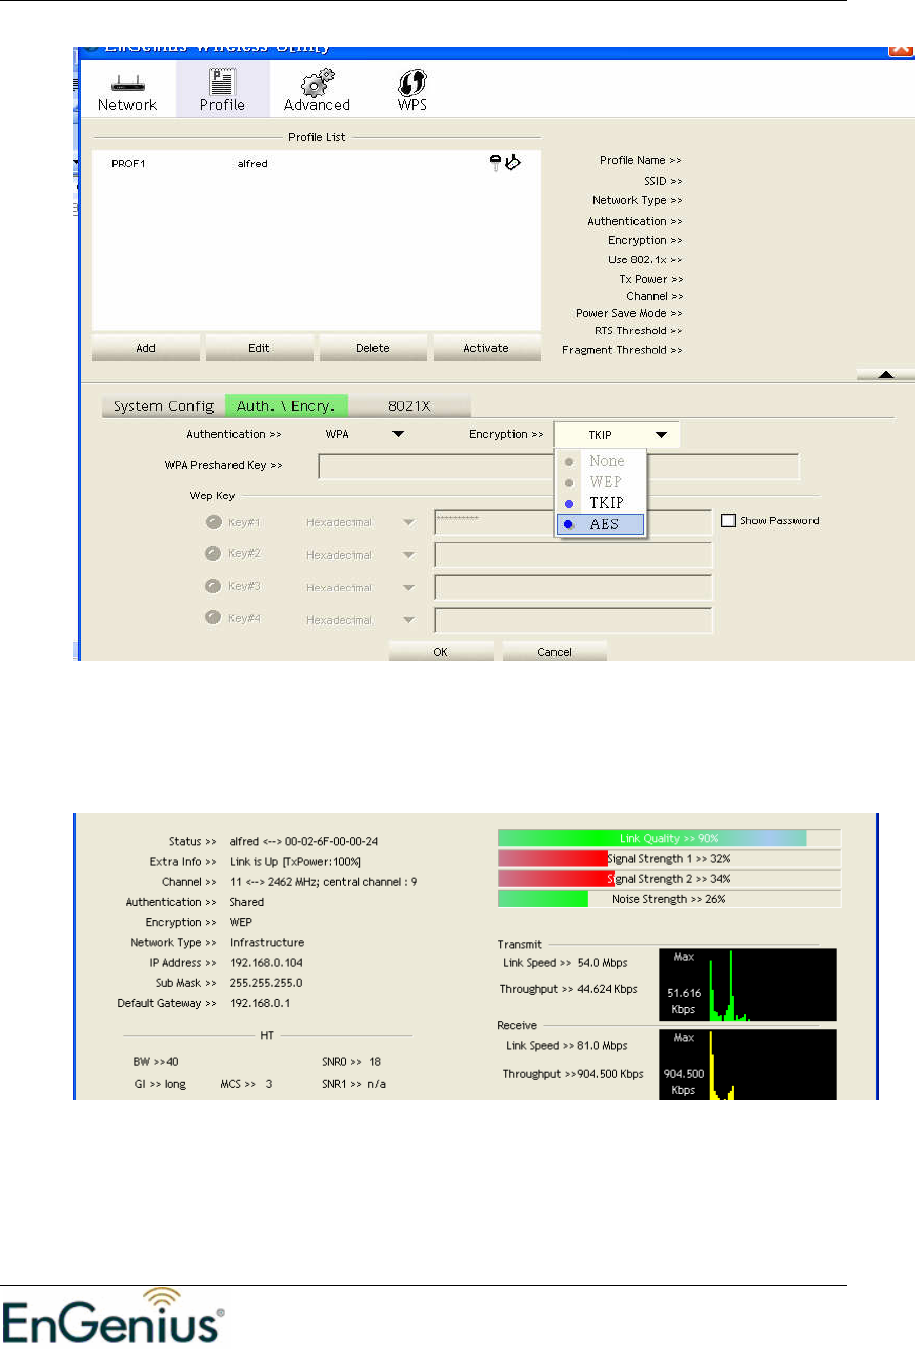The image size is (915, 1349).
Task: Choose TKIP in the encryption list
Action: tap(601, 503)
